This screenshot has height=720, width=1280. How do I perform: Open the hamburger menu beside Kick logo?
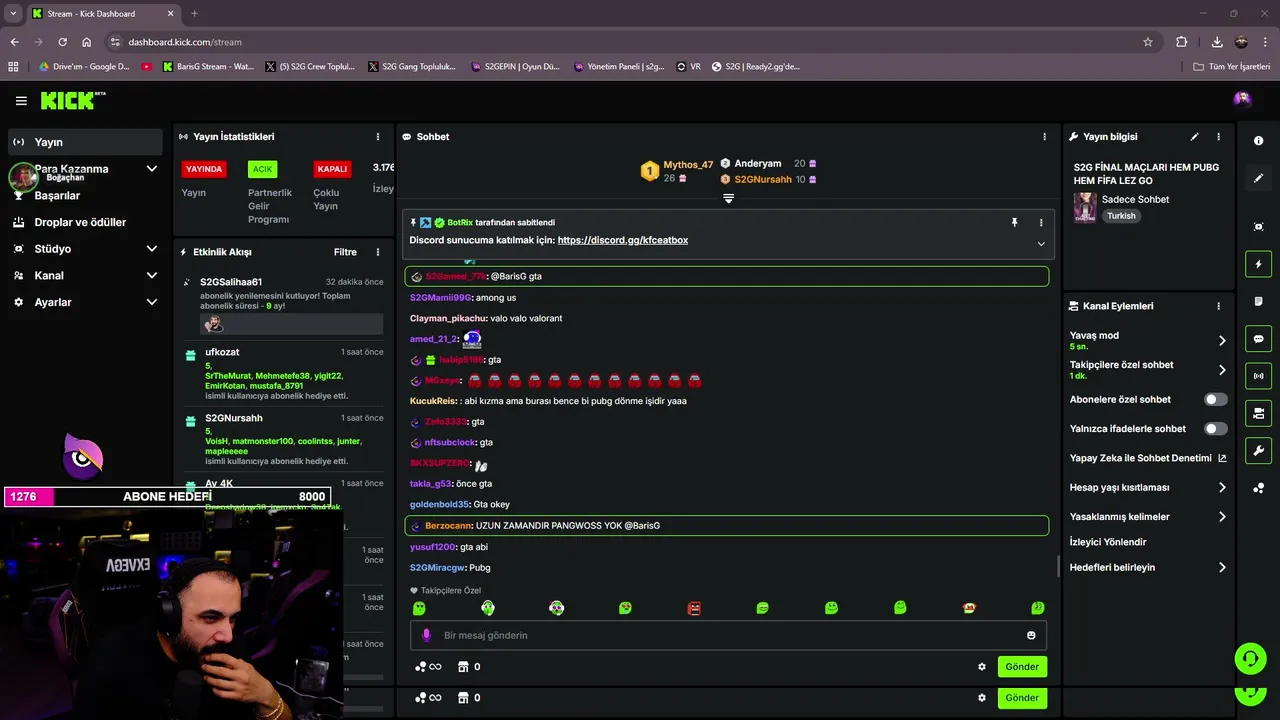[x=21, y=101]
